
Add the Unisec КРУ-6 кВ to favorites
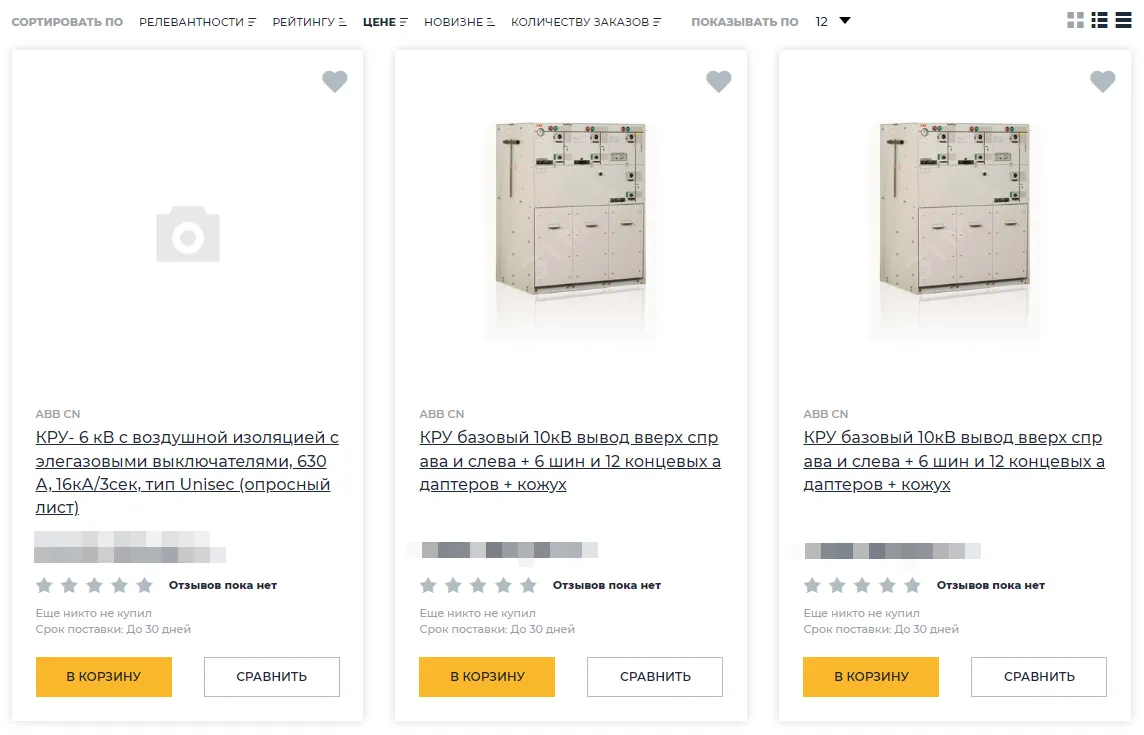click(x=335, y=82)
